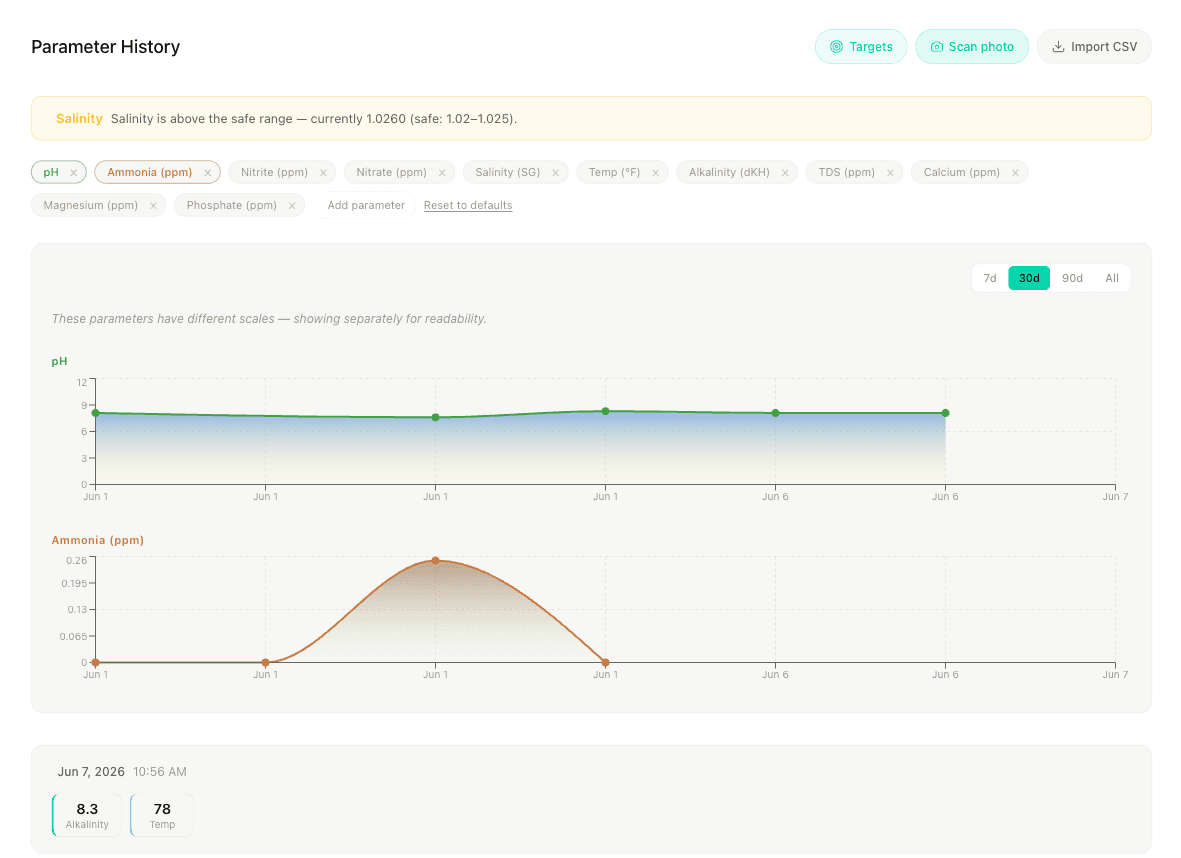Click the Jun 7, 2026 entry date
Image resolution: width=1181 pixels, height=858 pixels.
coord(91,772)
